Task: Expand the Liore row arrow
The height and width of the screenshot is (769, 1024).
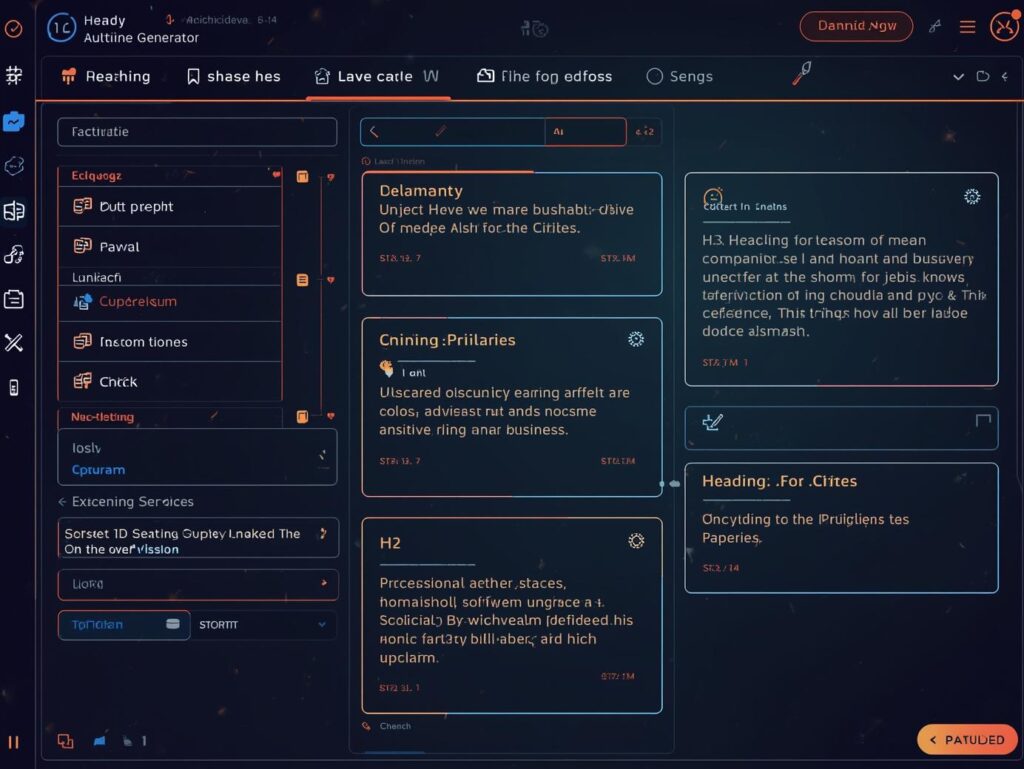Action: 323,583
